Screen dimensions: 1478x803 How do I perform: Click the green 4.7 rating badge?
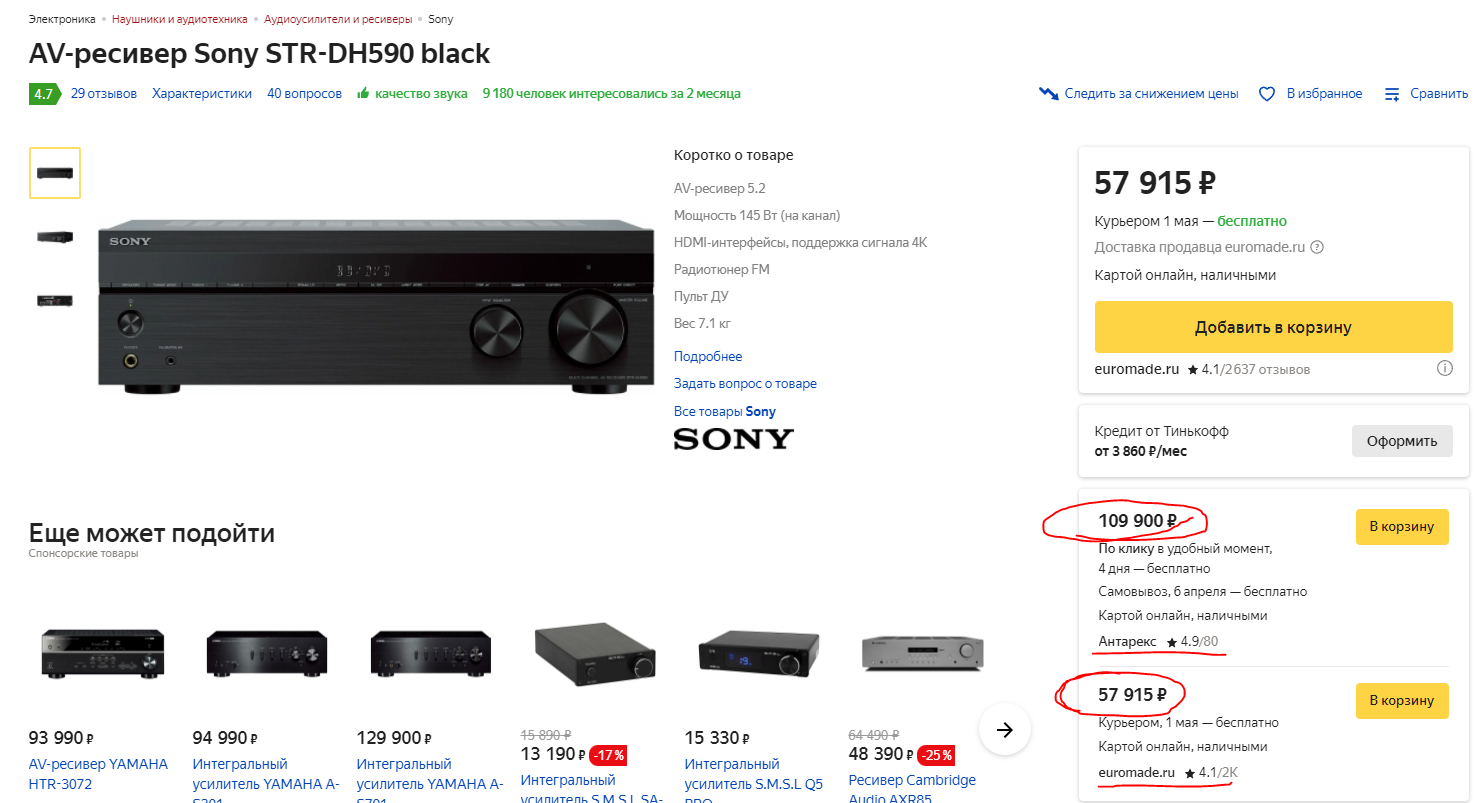coord(43,94)
